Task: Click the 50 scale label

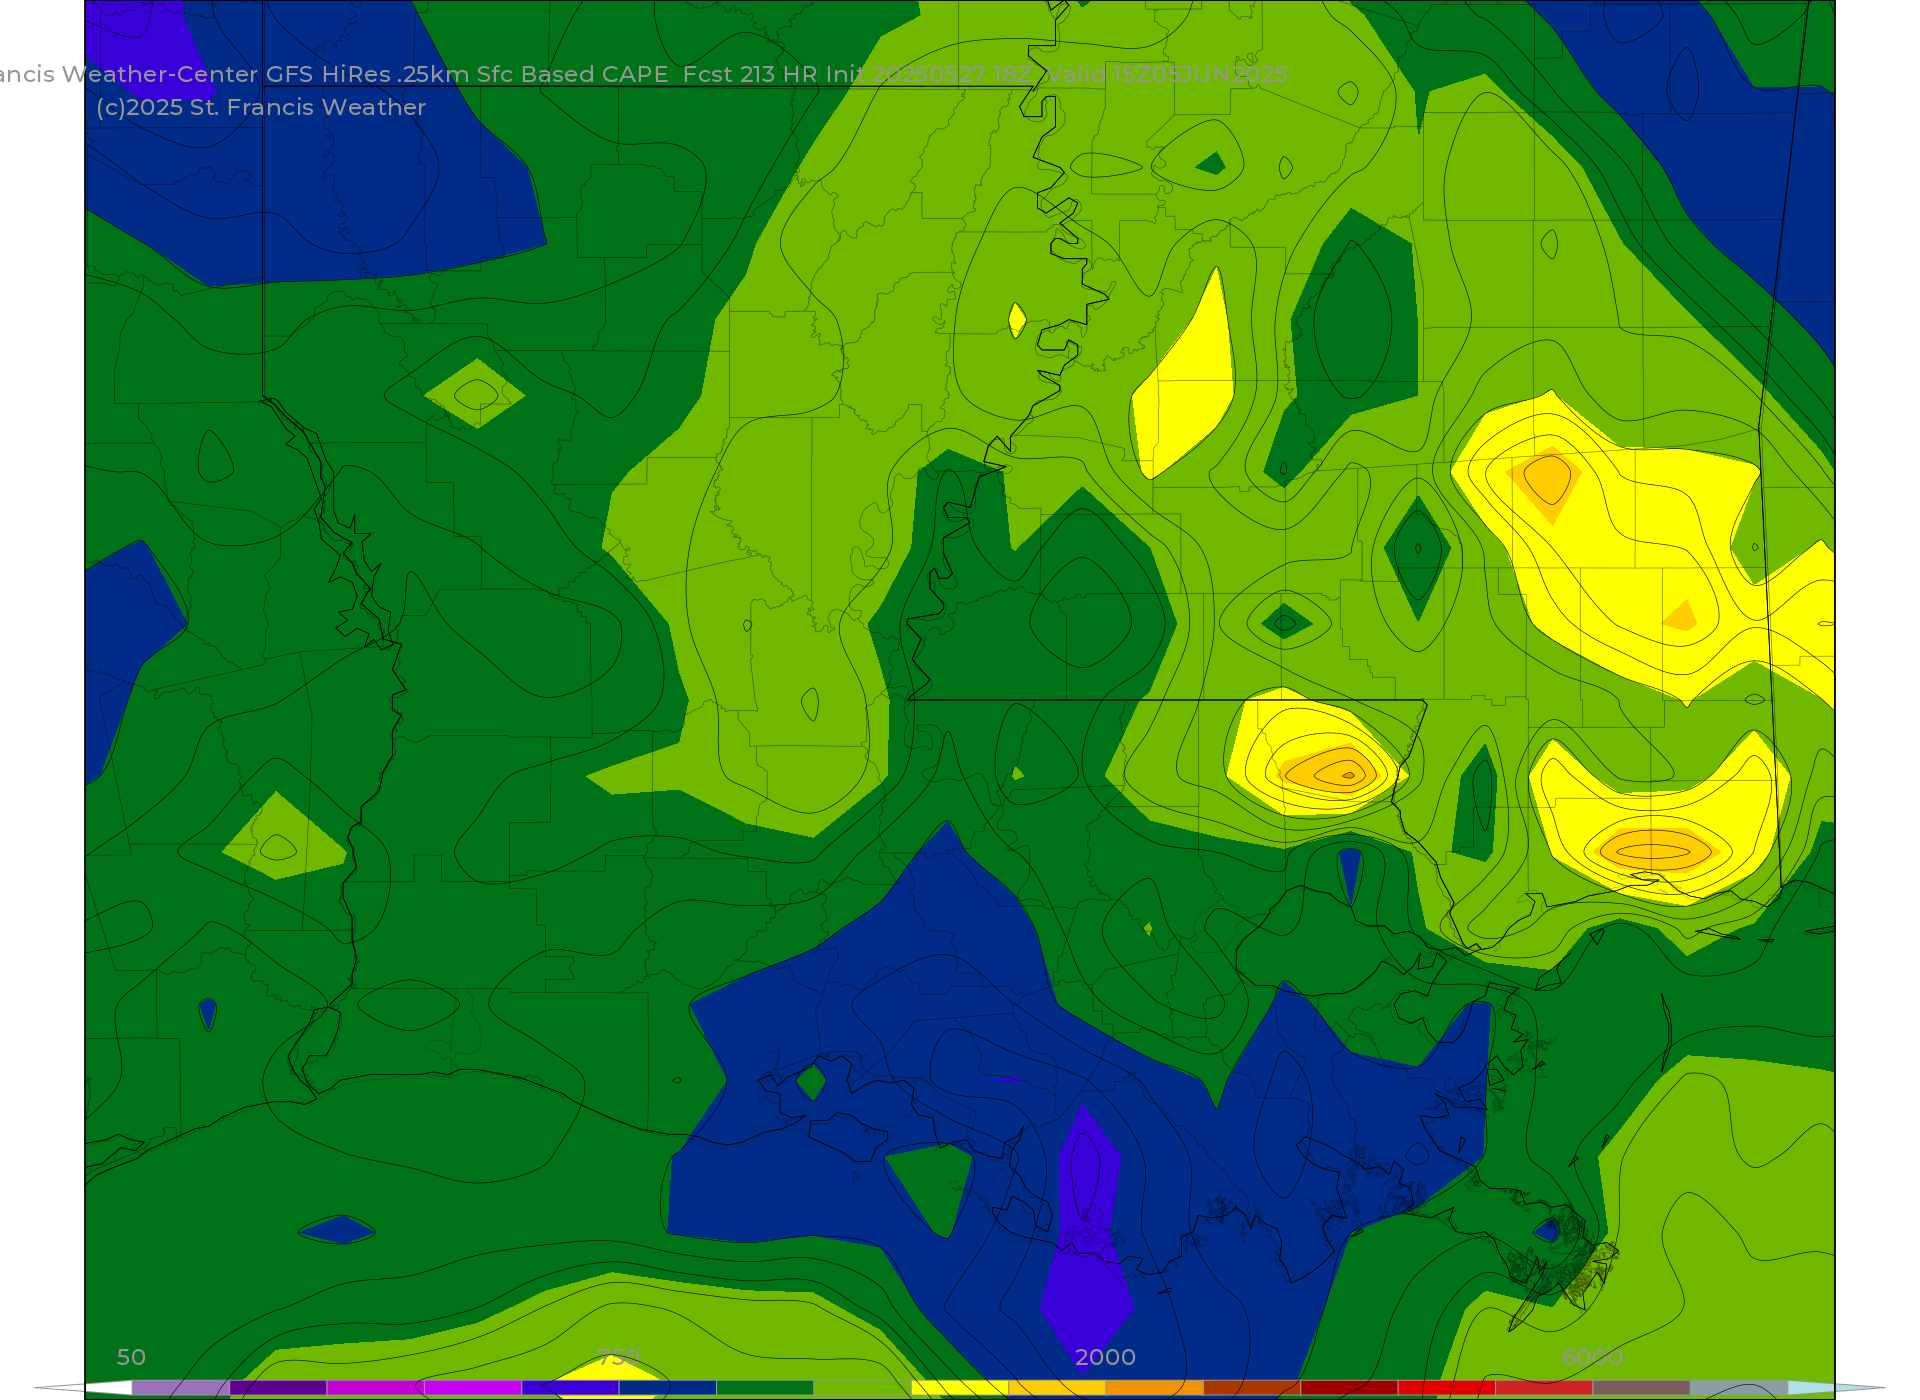Action: tap(131, 1357)
